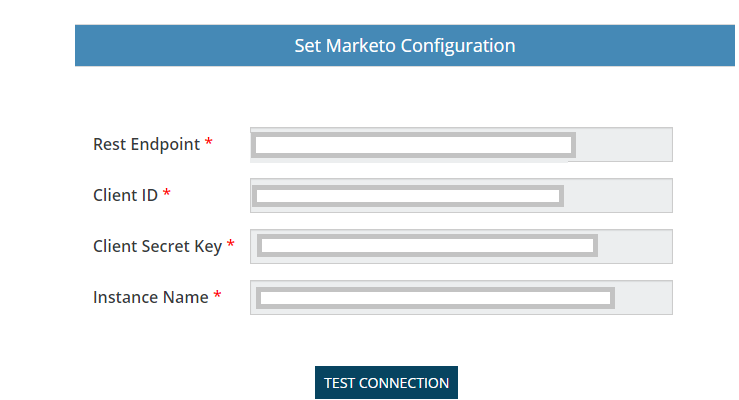This screenshot has height=400, width=739.
Task: Click the Client ID label text
Action: pos(125,195)
